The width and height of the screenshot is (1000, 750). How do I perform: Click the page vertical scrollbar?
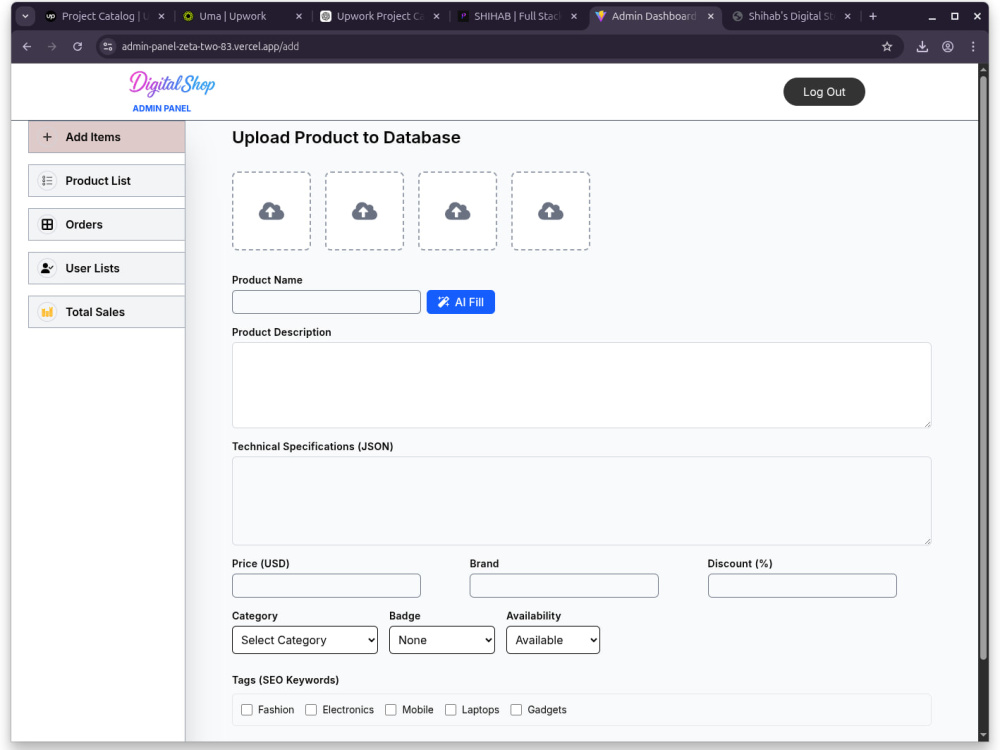tap(983, 367)
